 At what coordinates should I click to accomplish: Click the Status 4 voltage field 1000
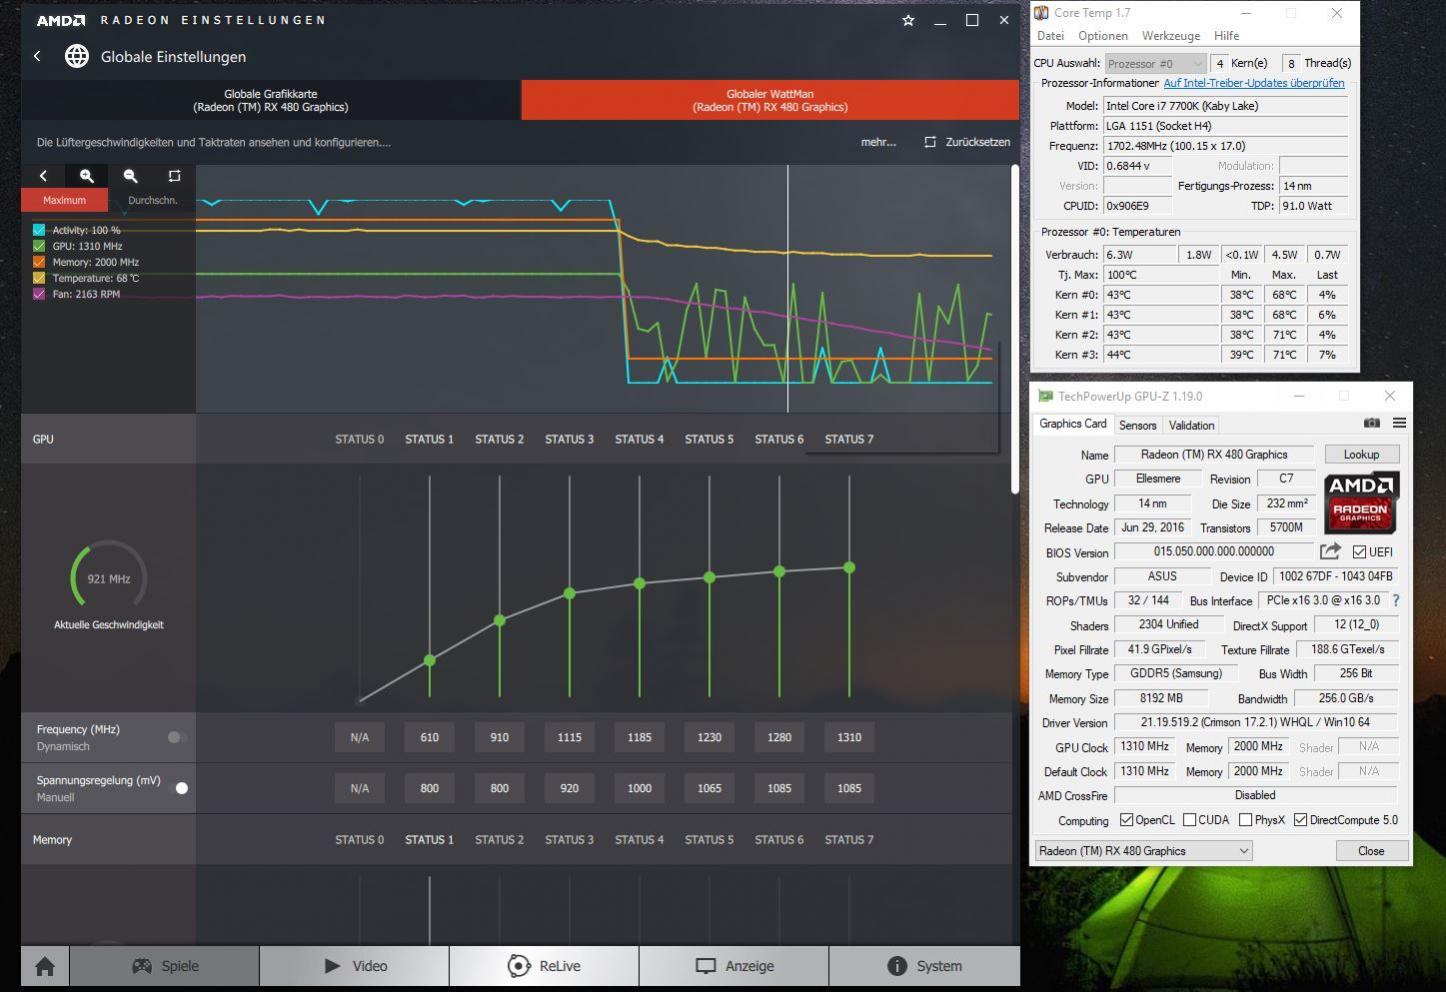(x=639, y=788)
